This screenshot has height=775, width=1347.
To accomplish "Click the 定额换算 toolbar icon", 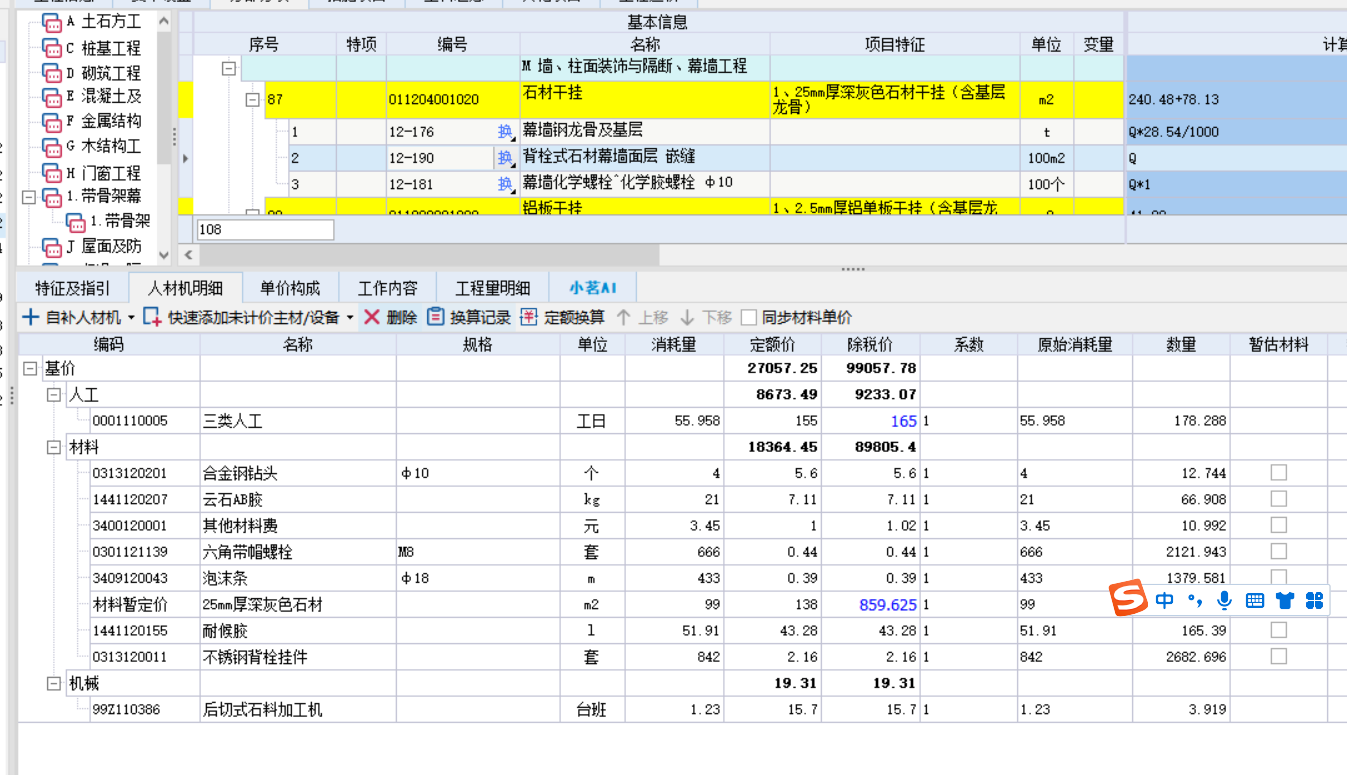I will [529, 317].
